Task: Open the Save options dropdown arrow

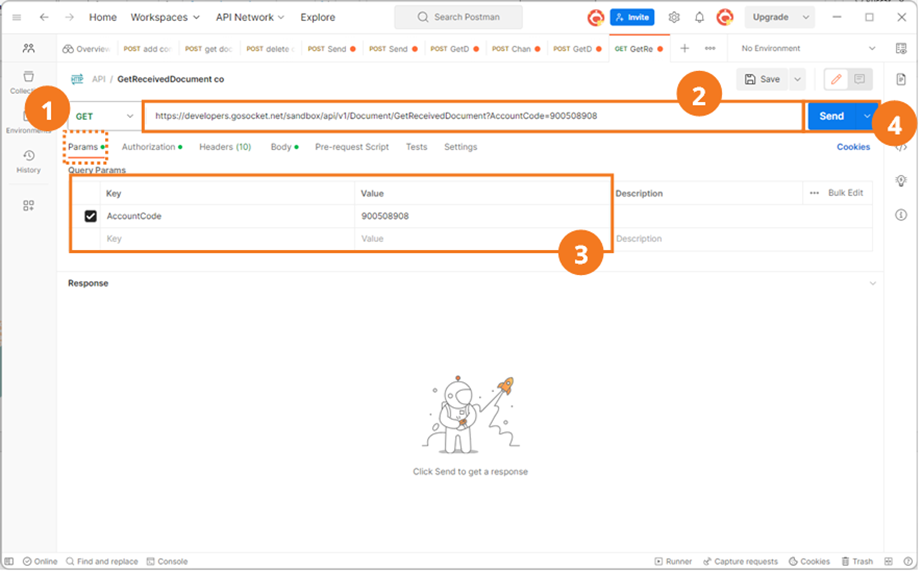Action: pyautogui.click(x=797, y=79)
